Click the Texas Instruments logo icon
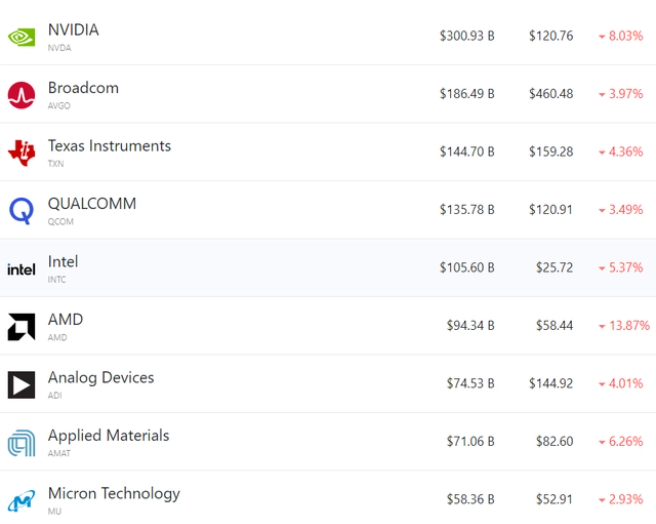 coord(21,152)
